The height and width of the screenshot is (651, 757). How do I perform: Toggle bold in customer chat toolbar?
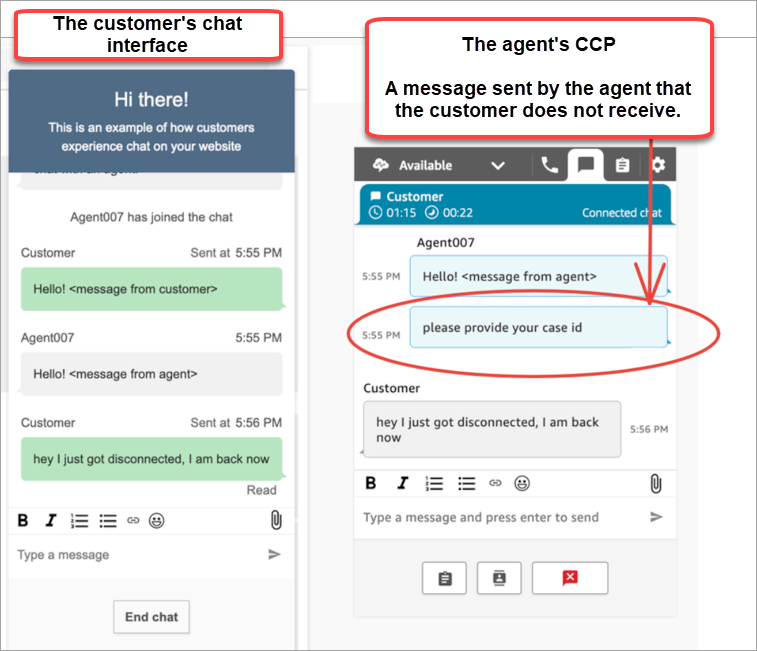23,520
